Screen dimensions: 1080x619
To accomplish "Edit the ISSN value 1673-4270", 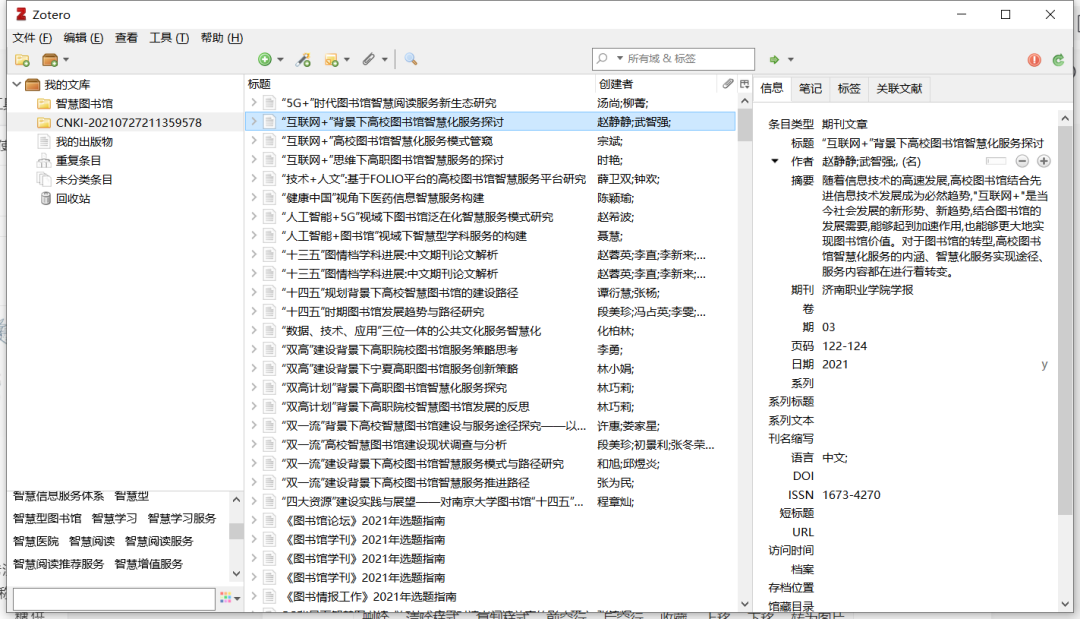I will point(851,494).
